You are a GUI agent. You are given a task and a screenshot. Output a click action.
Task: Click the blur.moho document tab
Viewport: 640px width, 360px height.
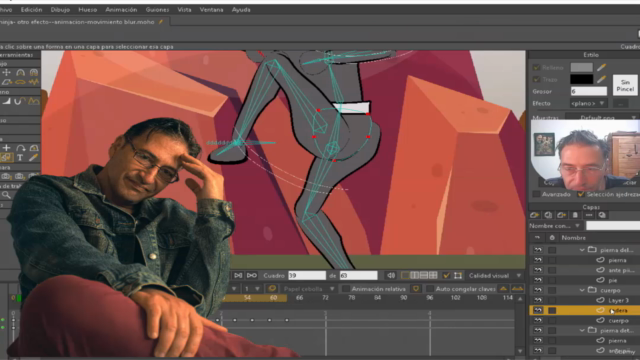click(85, 22)
